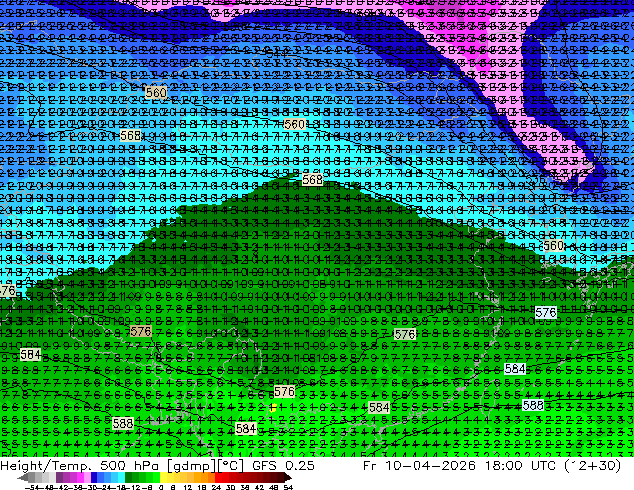The height and width of the screenshot is (490, 634).
Task: Click the '(12+30)' forecast run text
Action: (x=592, y=466)
